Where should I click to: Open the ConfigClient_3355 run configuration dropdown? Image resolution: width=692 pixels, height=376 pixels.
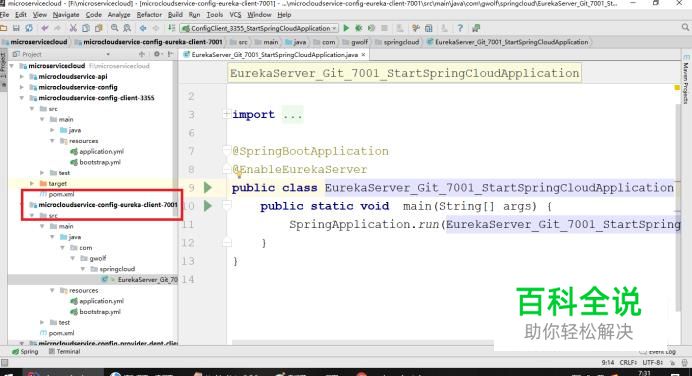click(259, 28)
